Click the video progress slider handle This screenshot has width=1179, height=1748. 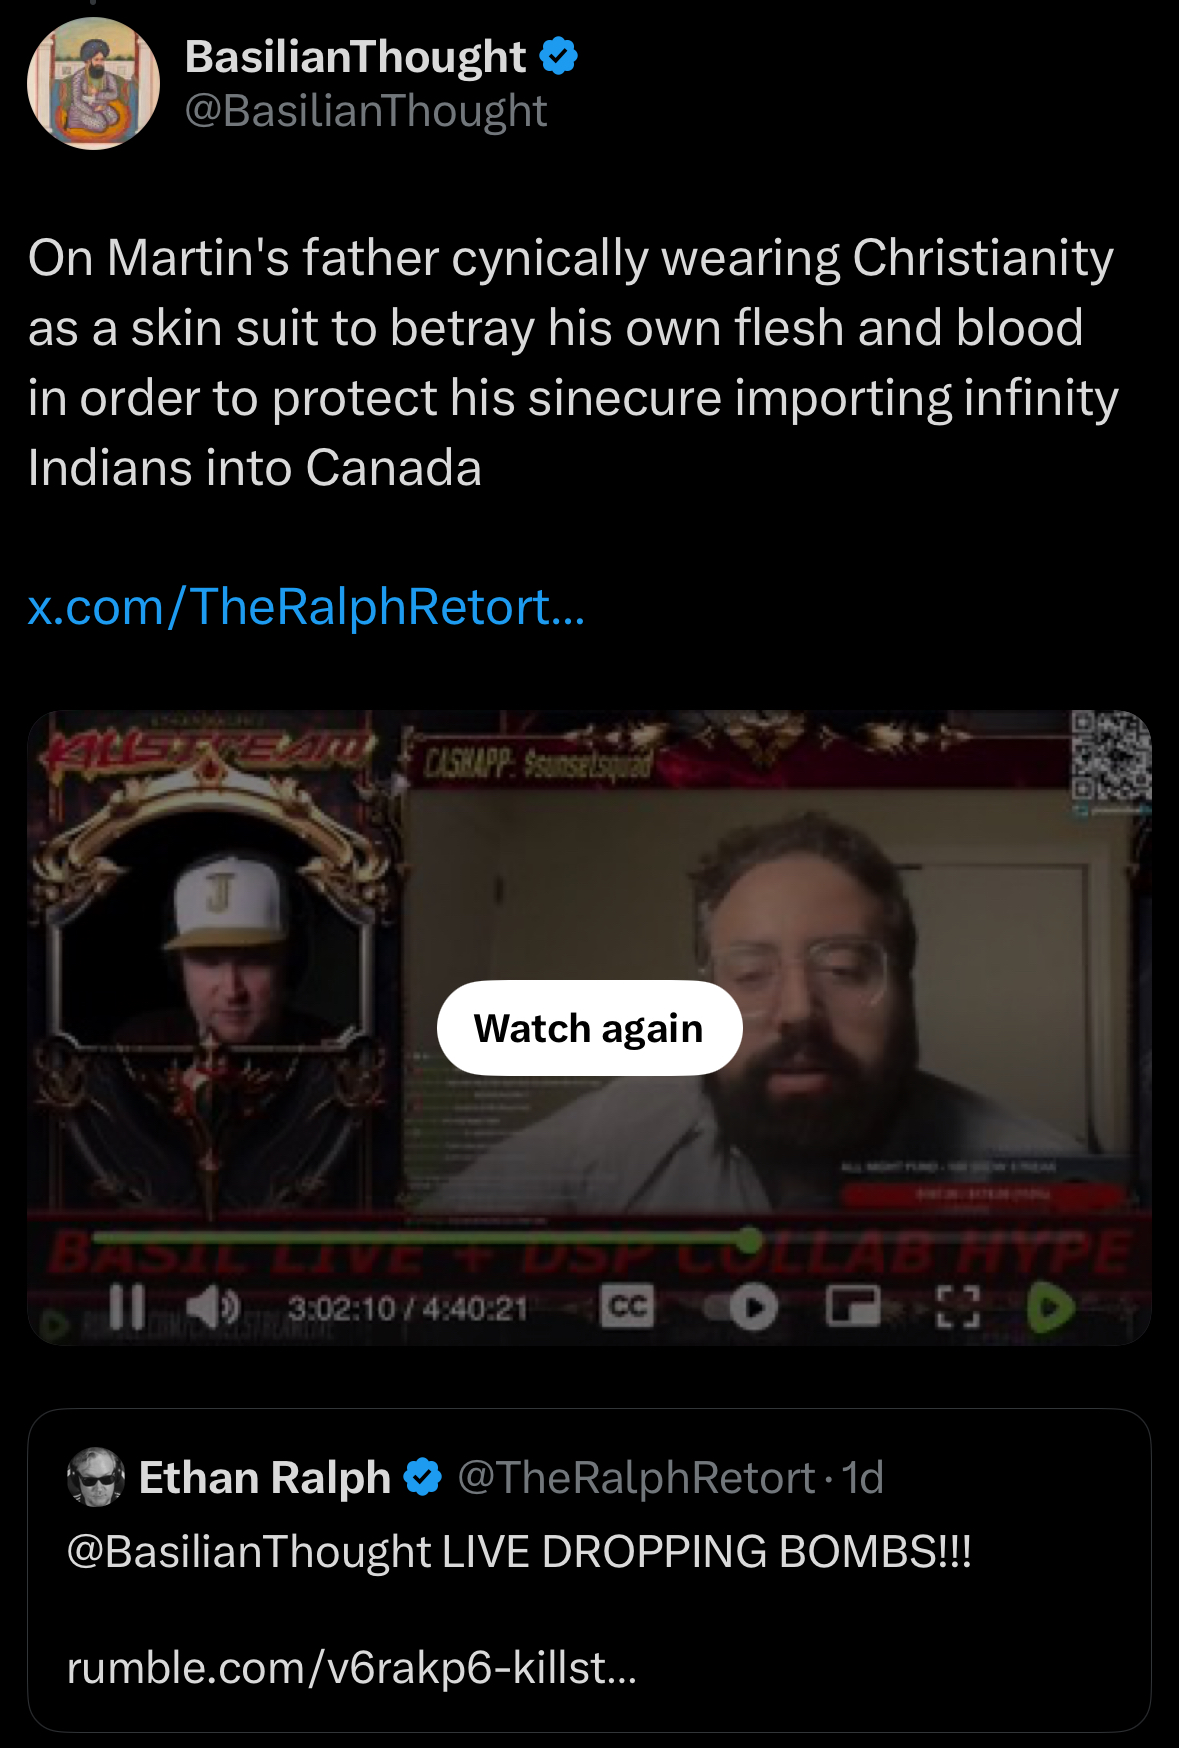(x=749, y=1240)
